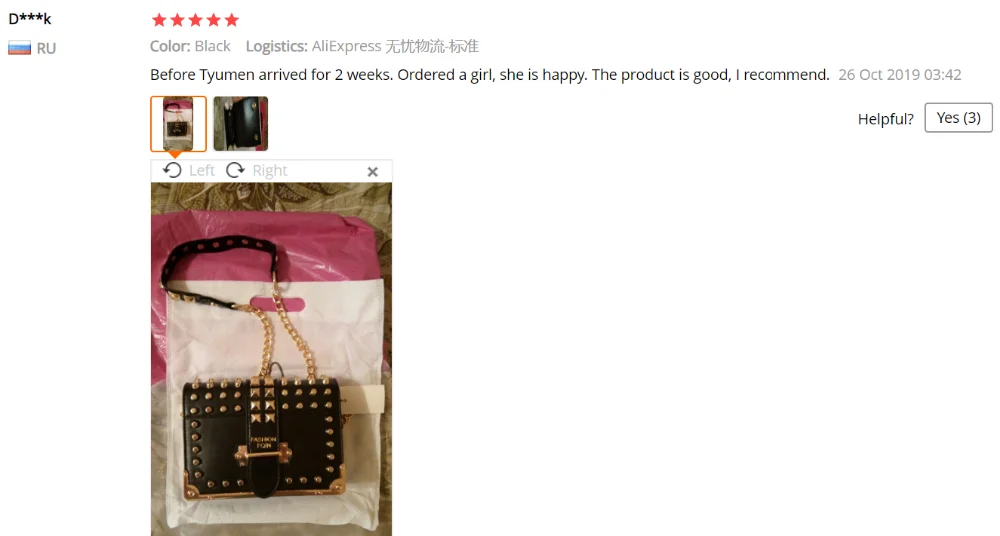Click the first red rating star
1000x536 pixels.
tap(159, 20)
